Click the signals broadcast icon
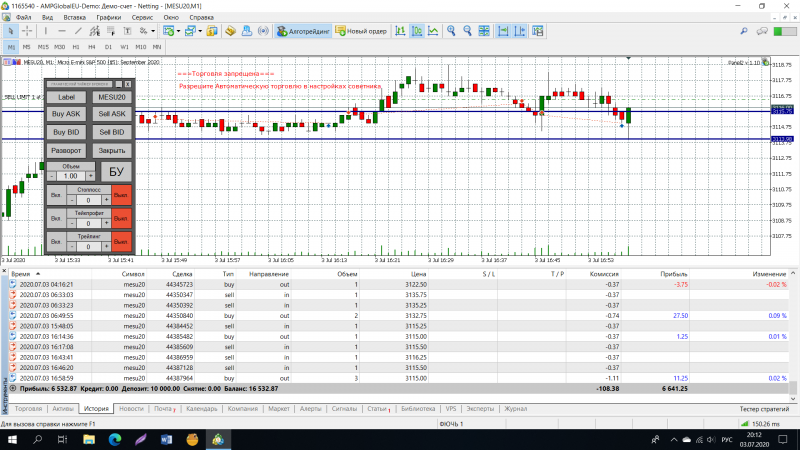Image resolution: width=800 pixels, height=450 pixels. [263, 31]
